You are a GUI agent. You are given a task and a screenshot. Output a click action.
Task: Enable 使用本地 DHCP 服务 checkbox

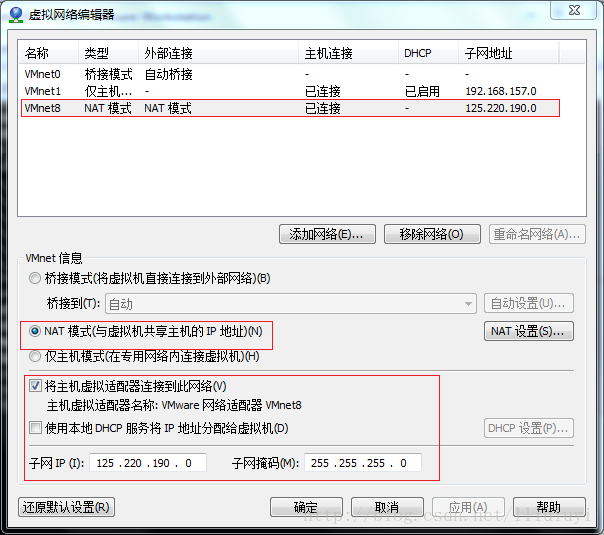tap(35, 428)
